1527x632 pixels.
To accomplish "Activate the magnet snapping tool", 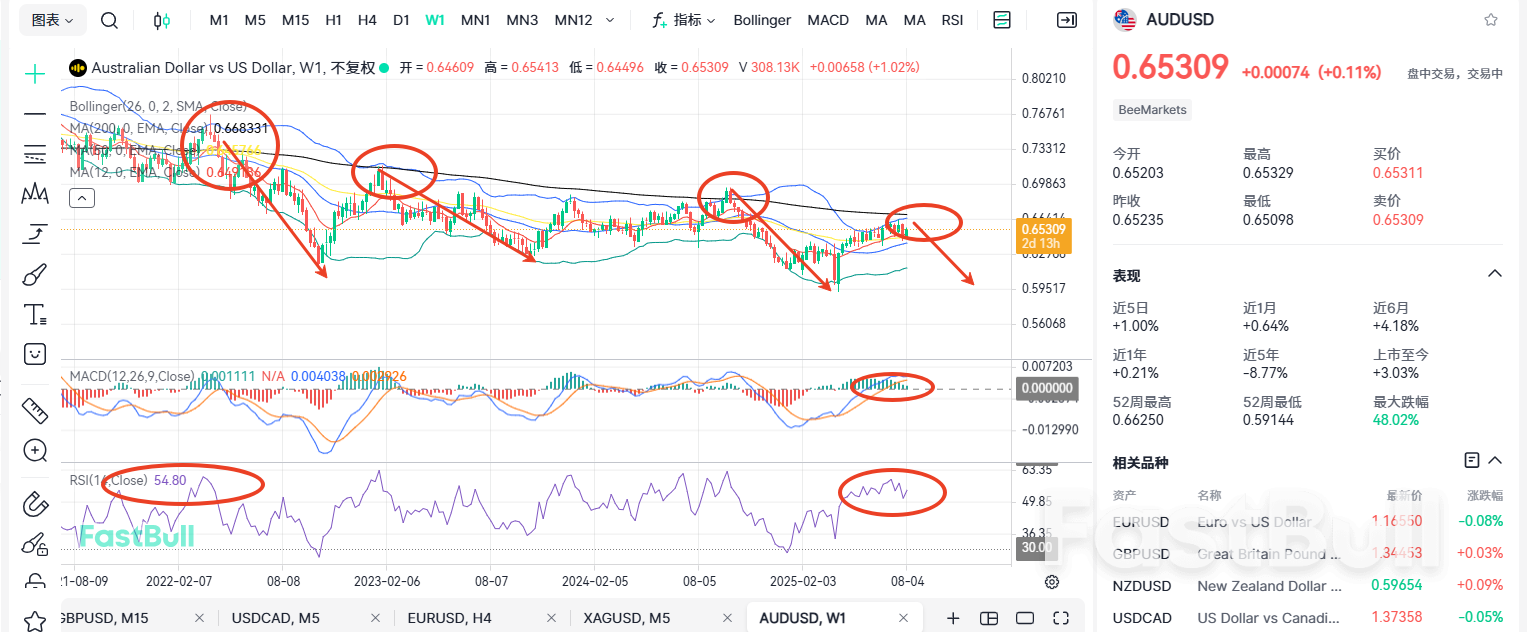I will pyautogui.click(x=34, y=504).
